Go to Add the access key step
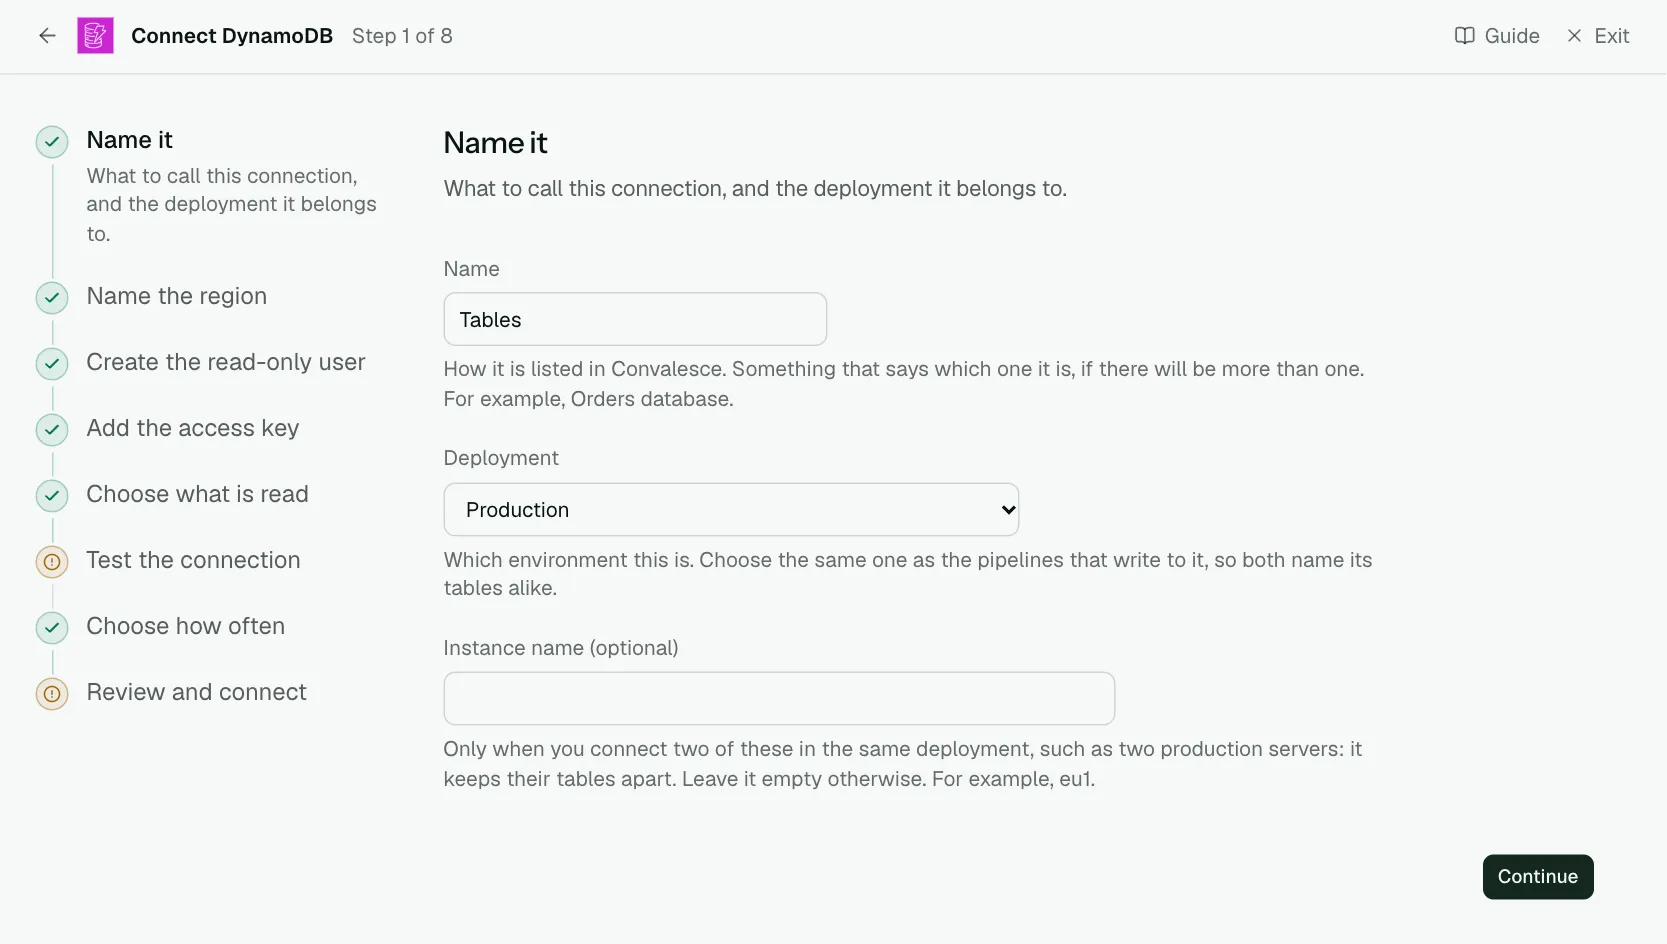Image resolution: width=1667 pixels, height=944 pixels. pos(193,428)
